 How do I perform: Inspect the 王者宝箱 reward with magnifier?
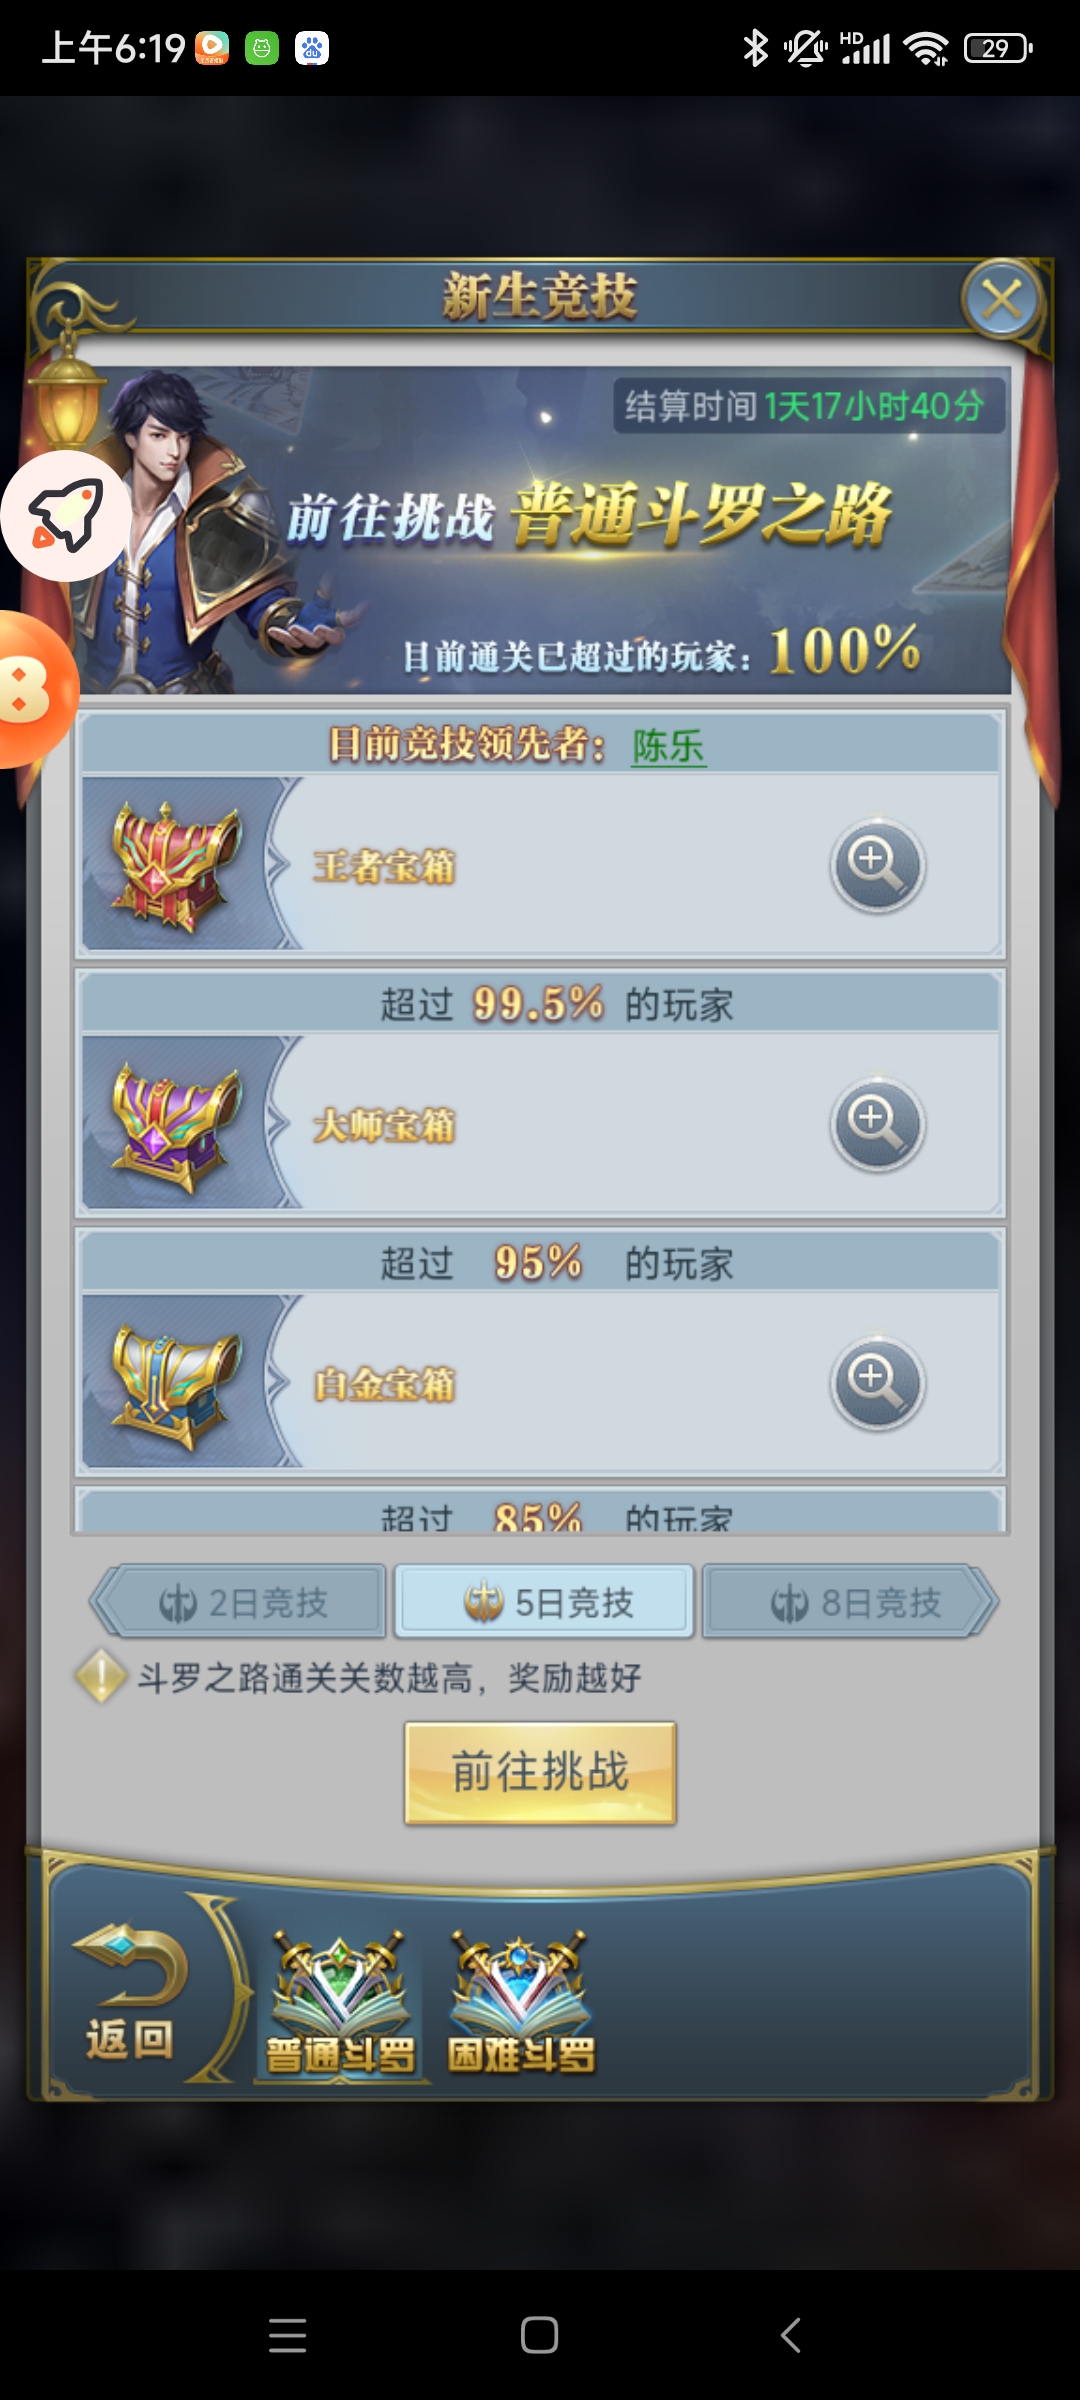tap(877, 865)
